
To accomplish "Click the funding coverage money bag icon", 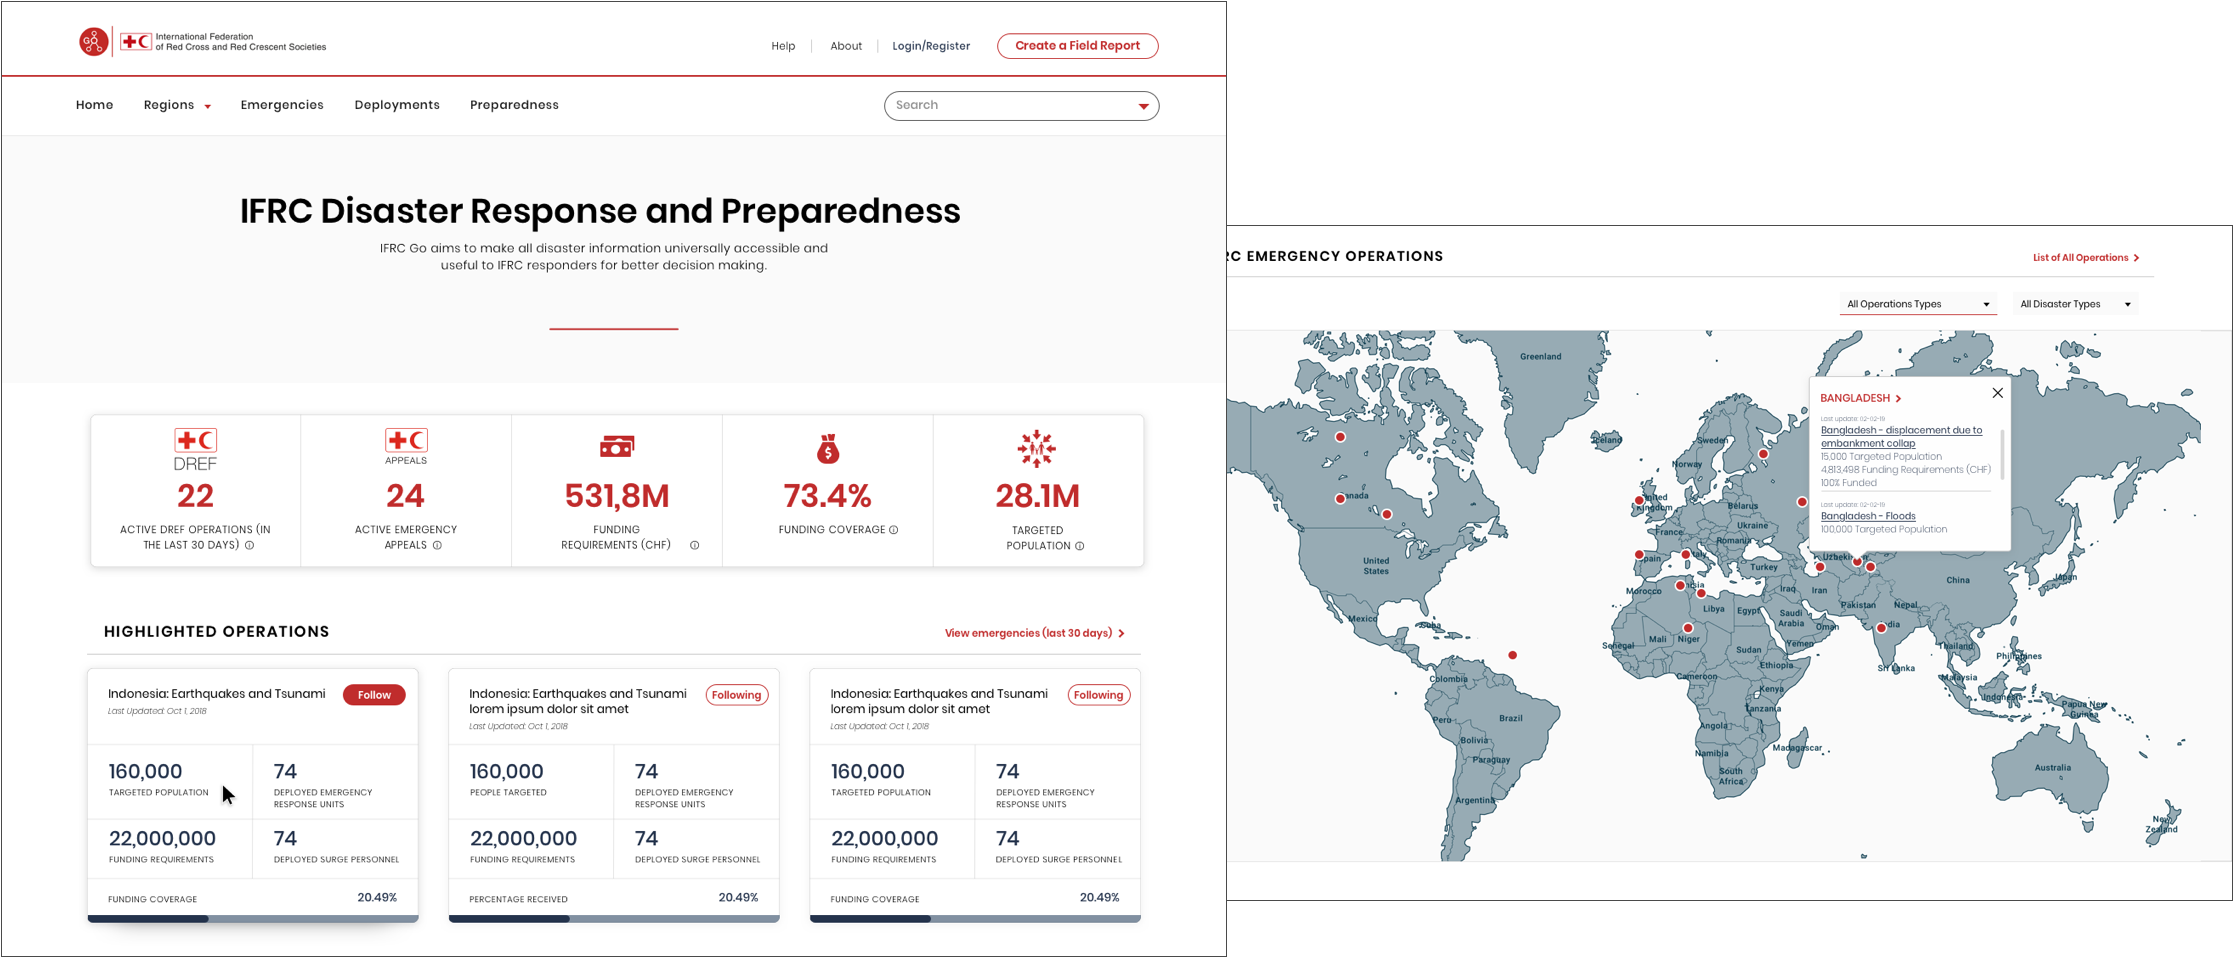I will point(828,449).
